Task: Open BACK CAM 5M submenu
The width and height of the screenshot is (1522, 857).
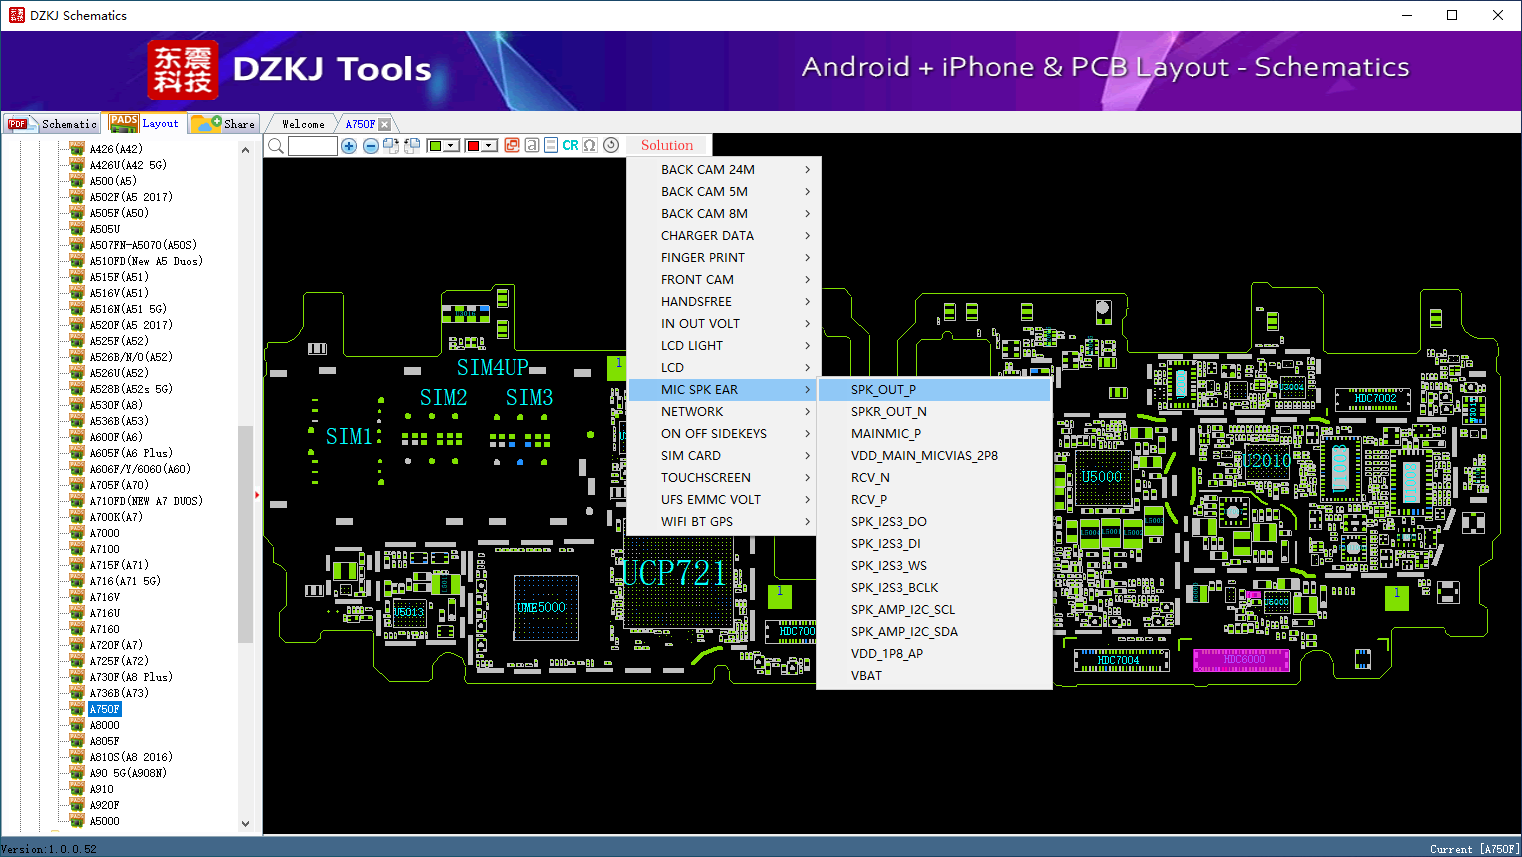Action: [725, 192]
